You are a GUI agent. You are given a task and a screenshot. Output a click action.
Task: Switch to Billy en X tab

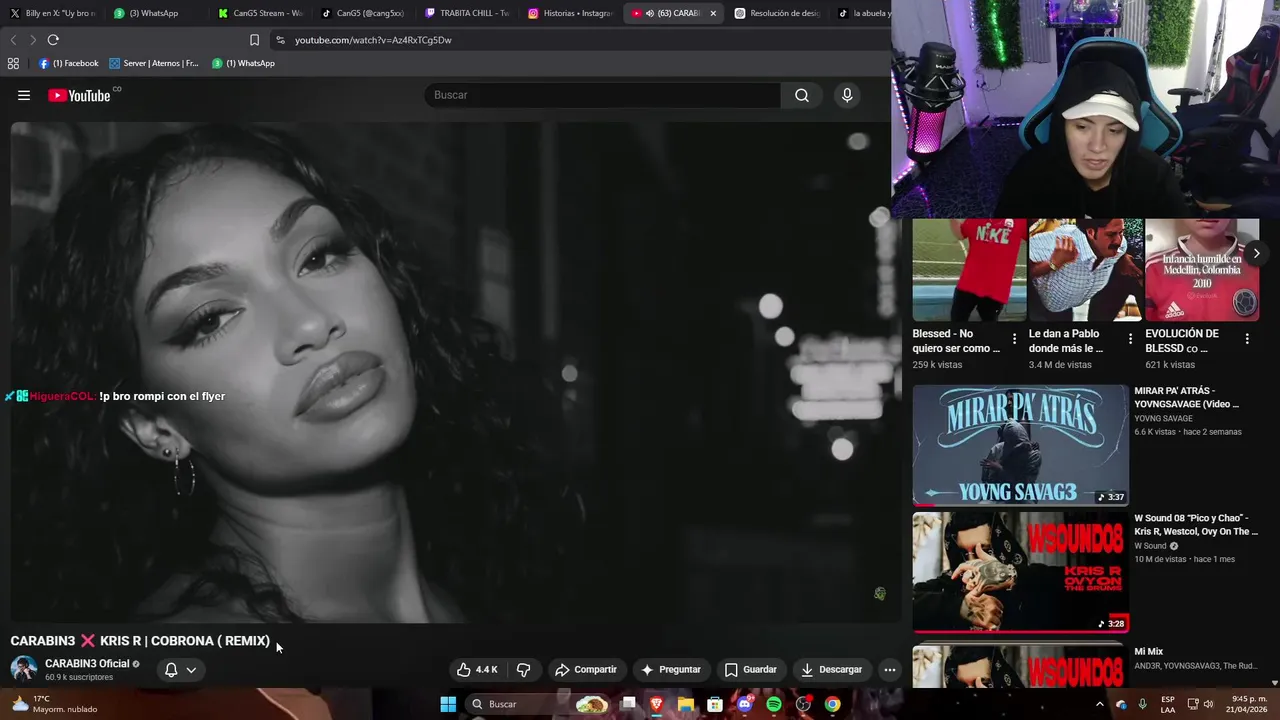pyautogui.click(x=52, y=13)
